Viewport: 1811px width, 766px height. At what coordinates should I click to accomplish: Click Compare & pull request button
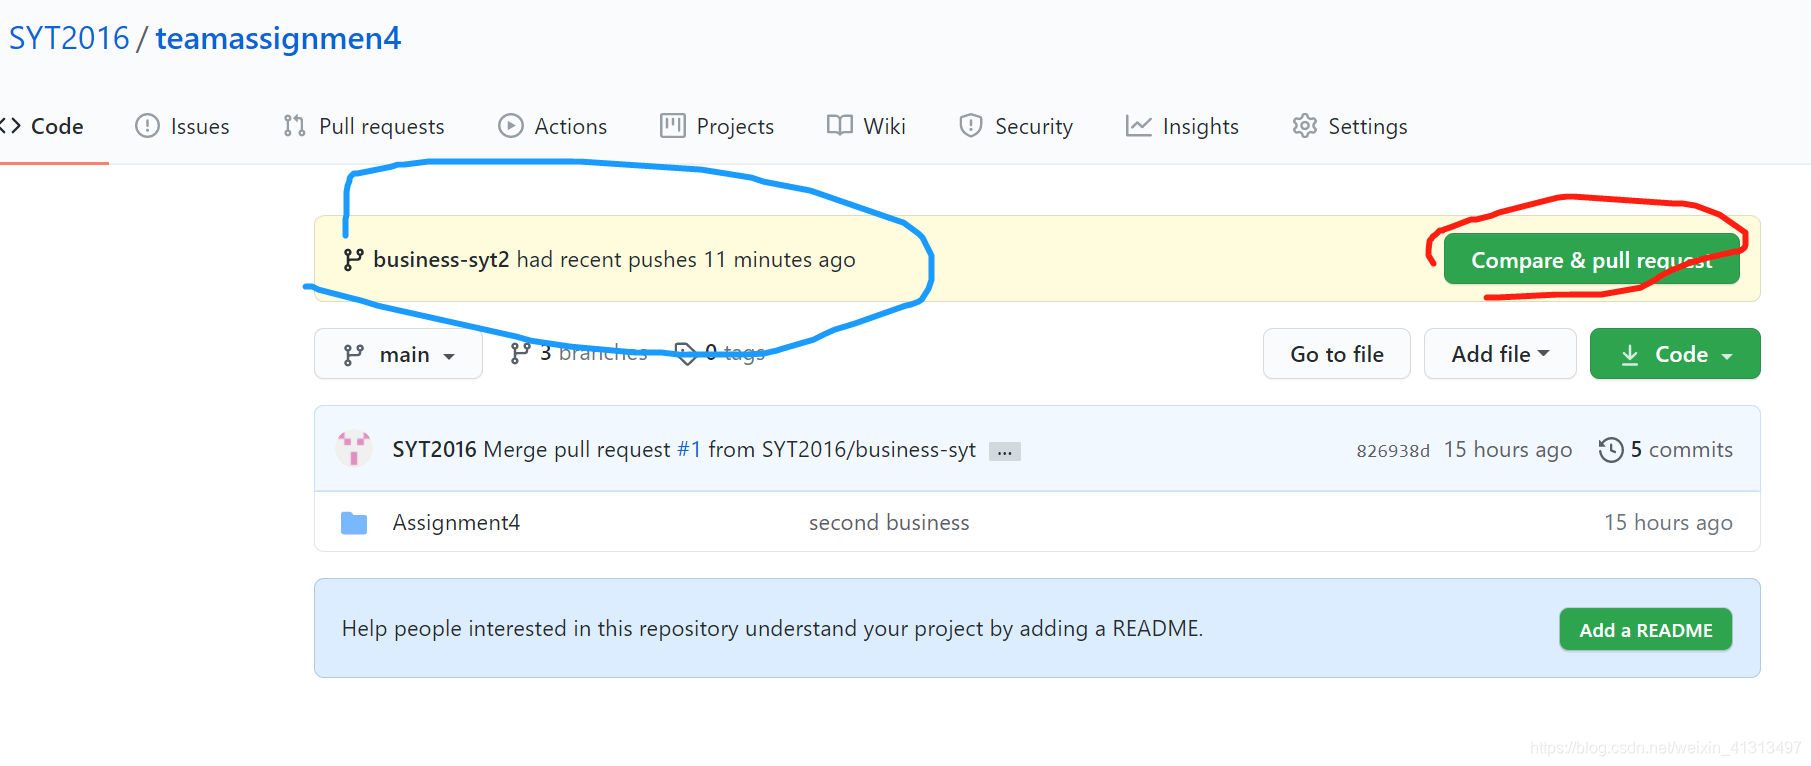click(1592, 260)
